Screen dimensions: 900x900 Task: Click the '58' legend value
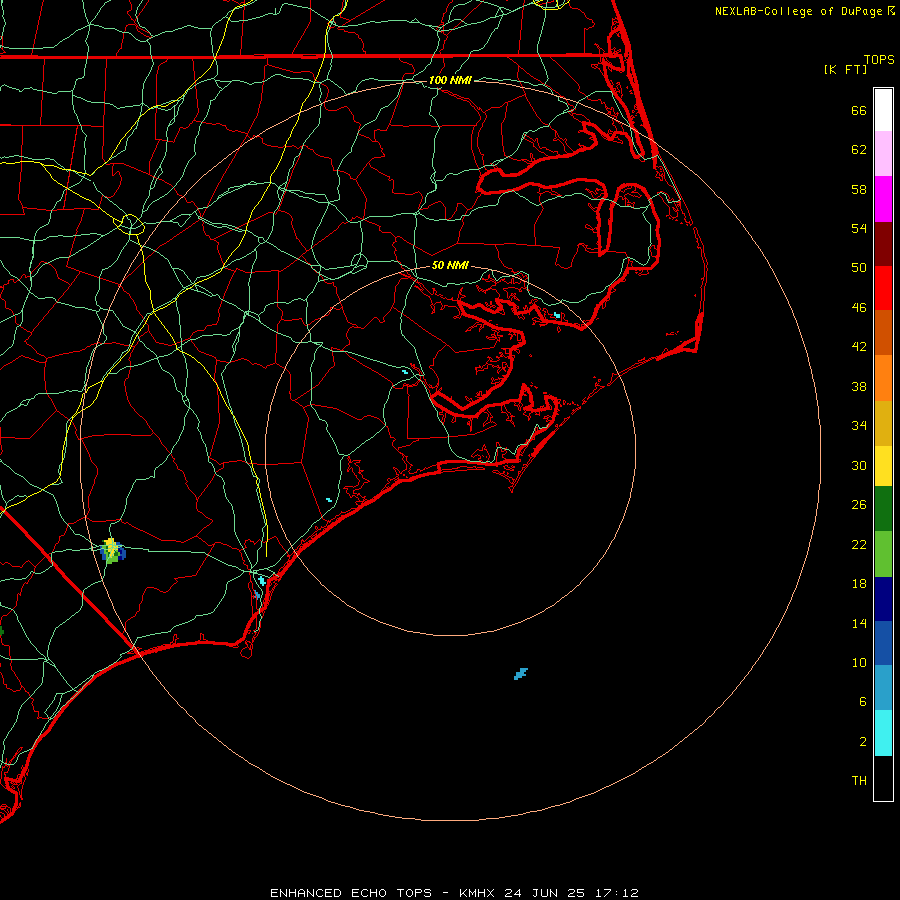tap(859, 189)
